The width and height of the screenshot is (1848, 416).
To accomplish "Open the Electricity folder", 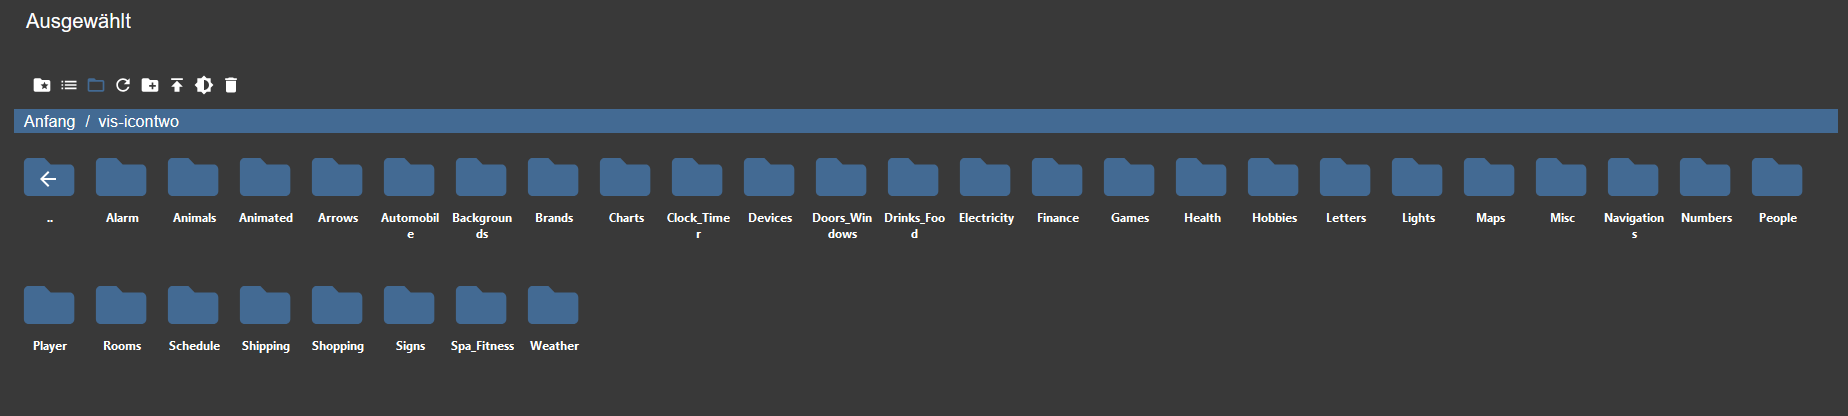I will [x=985, y=177].
